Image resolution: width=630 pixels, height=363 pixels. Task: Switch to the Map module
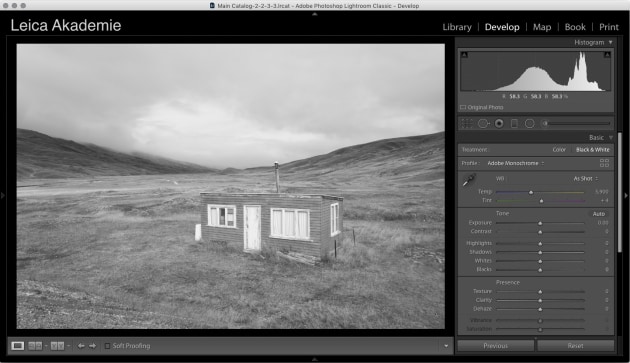coord(542,27)
